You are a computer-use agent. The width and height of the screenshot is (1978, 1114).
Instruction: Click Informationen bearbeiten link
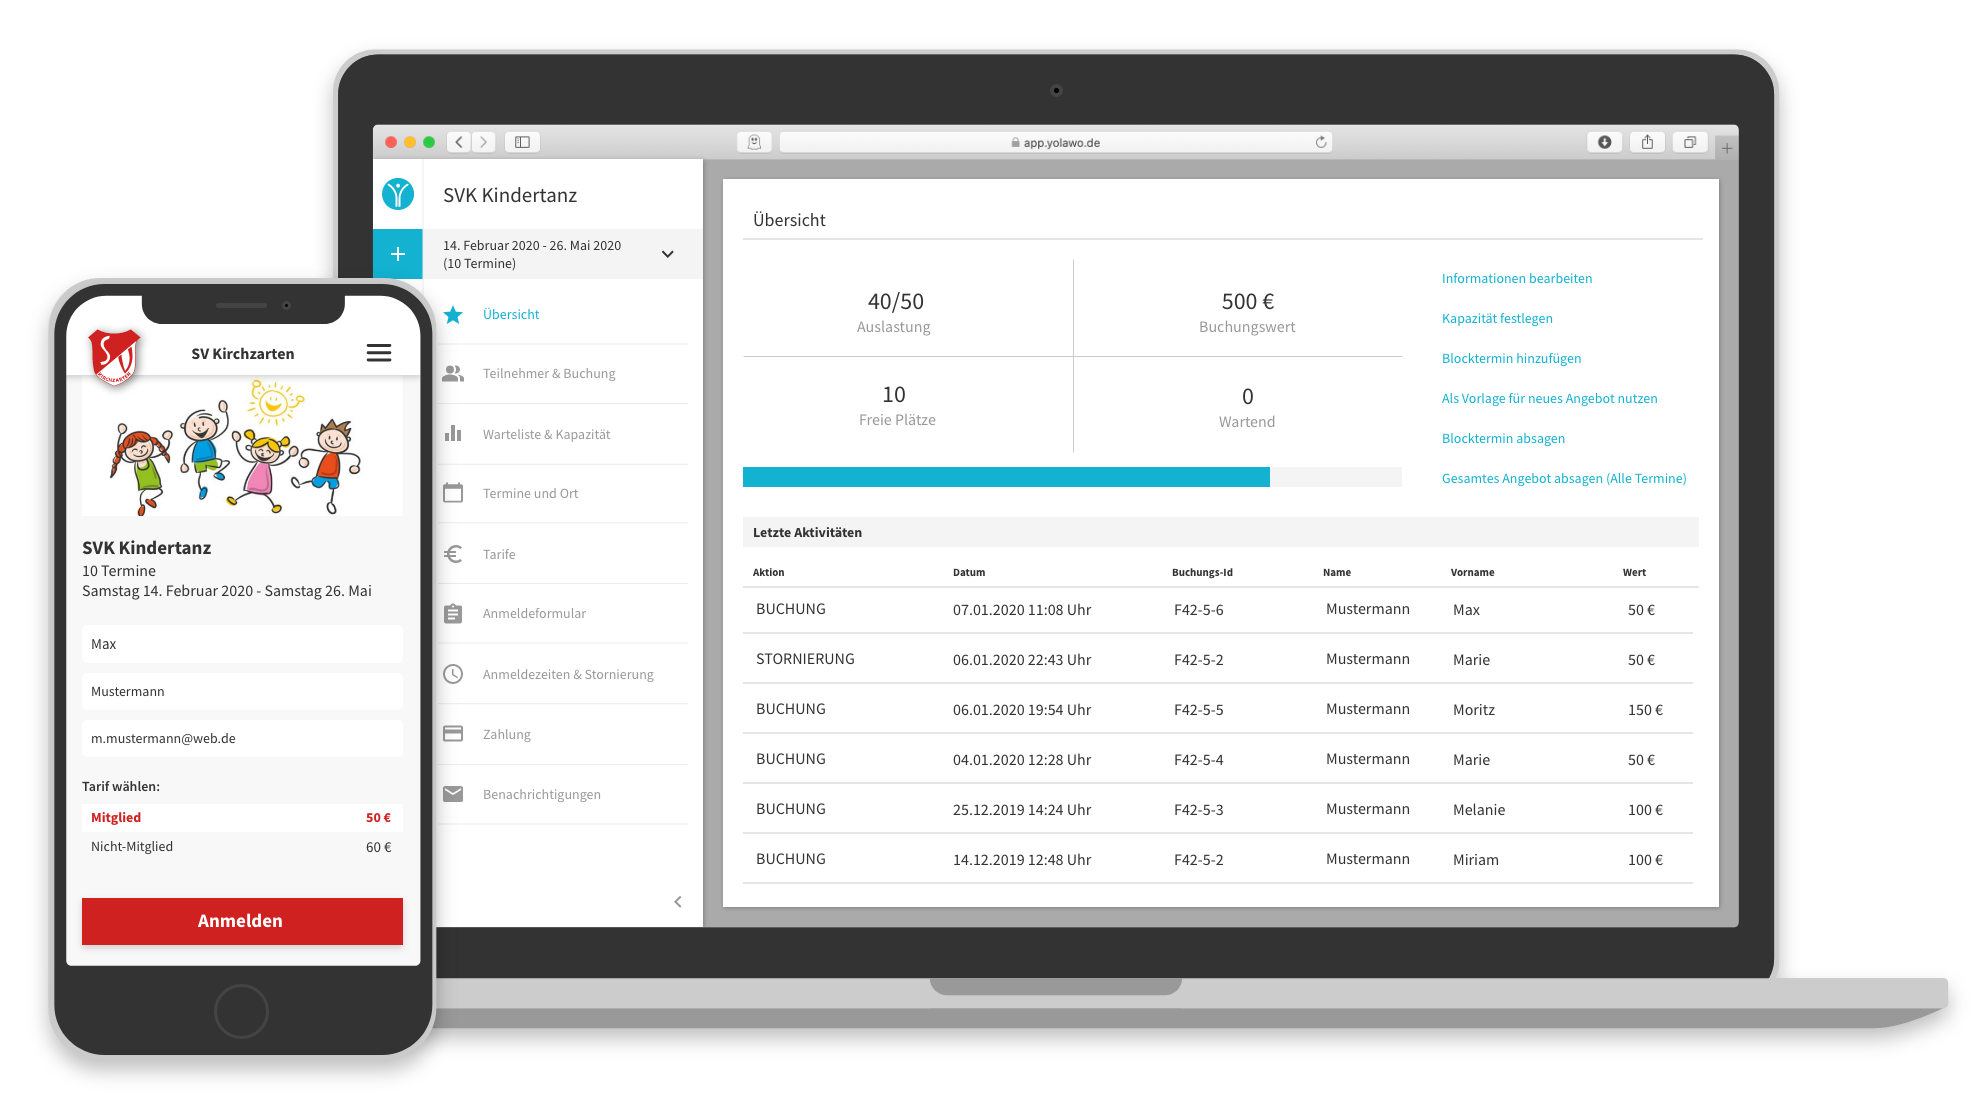1517,278
